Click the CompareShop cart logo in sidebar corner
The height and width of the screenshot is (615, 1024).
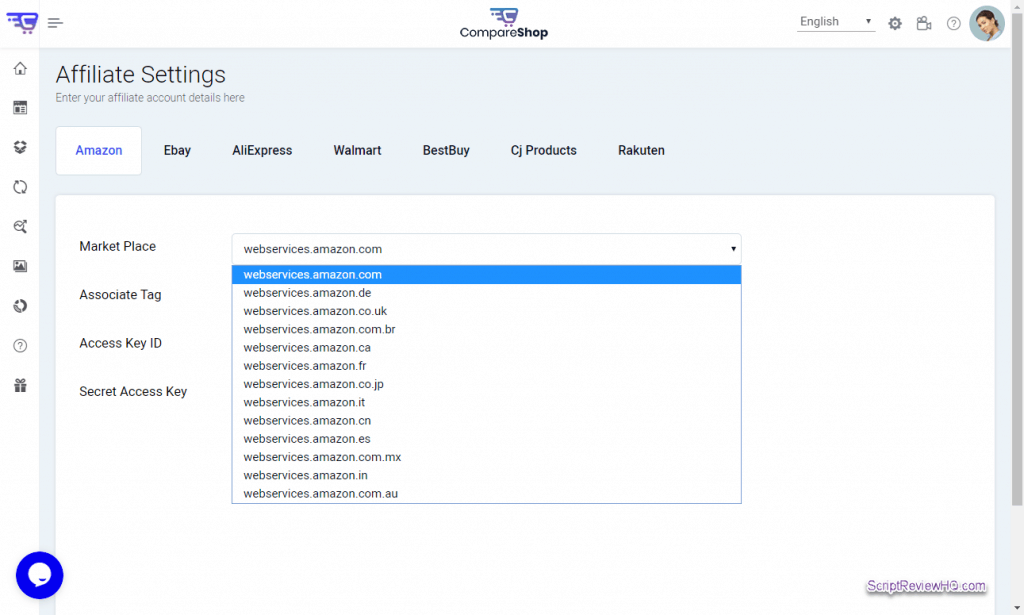(22, 22)
